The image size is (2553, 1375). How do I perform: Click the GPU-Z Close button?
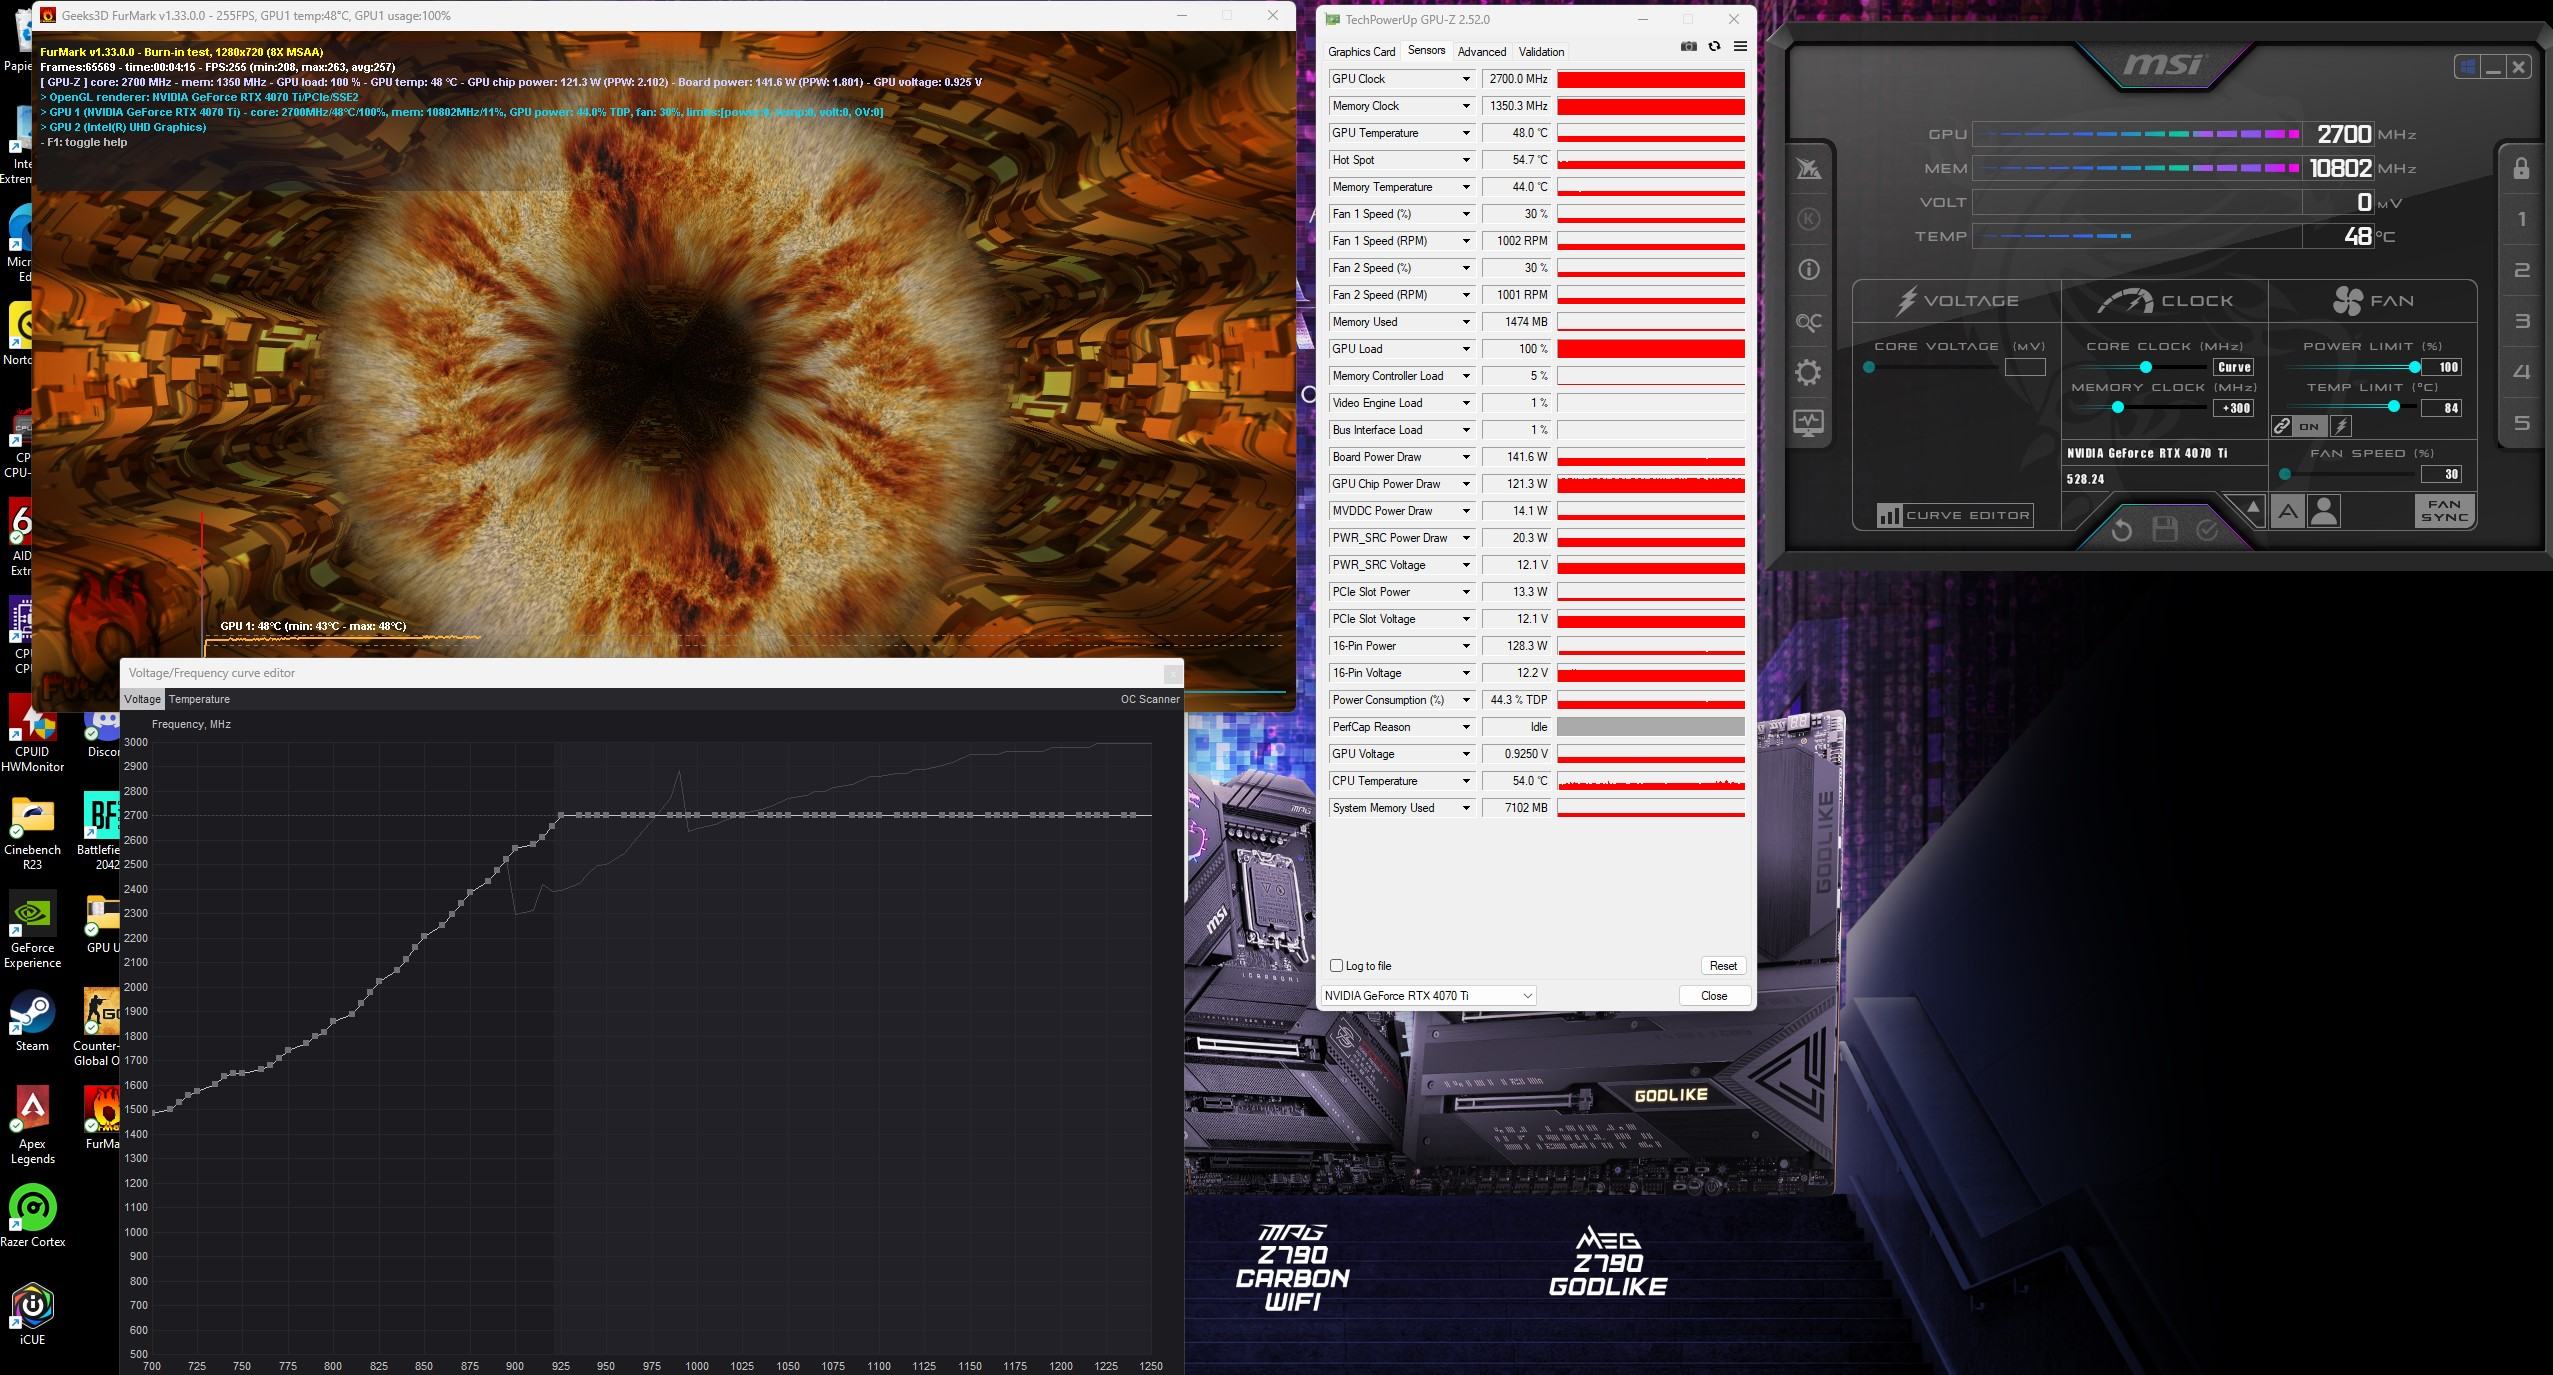(1714, 996)
